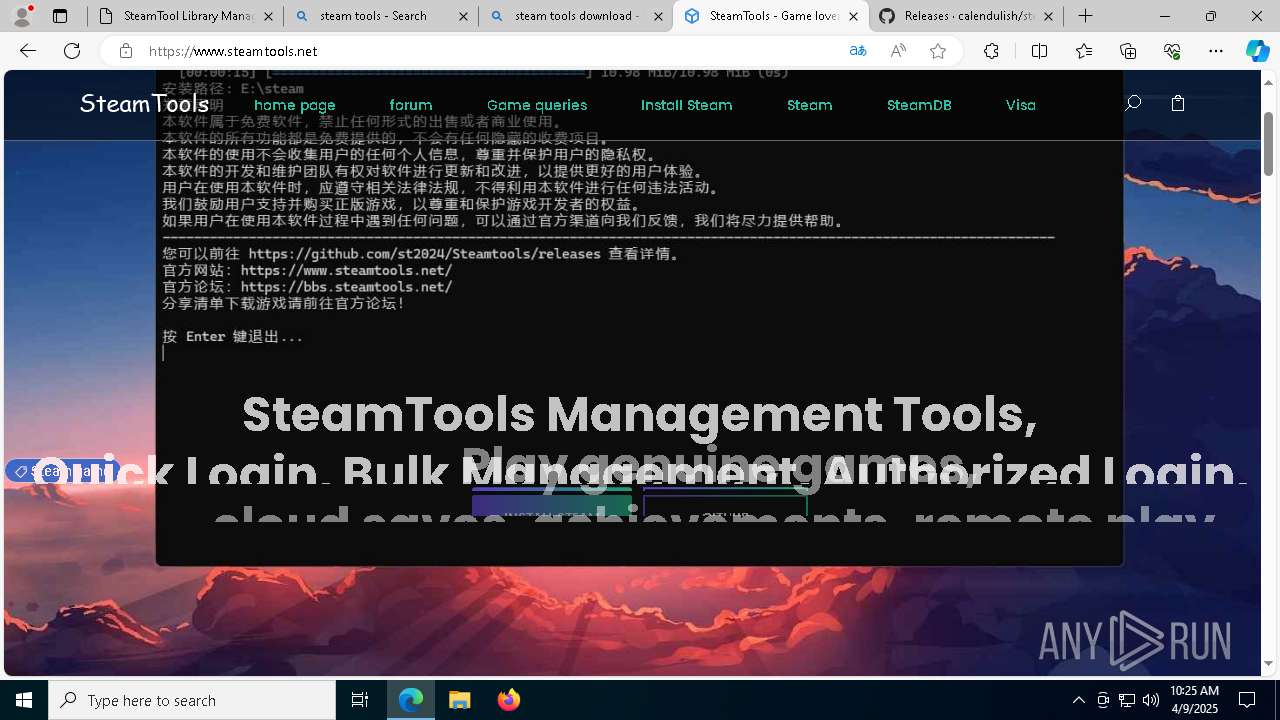The image size is (1280, 720).
Task: Open File Explorer from taskbar
Action: click(x=459, y=700)
